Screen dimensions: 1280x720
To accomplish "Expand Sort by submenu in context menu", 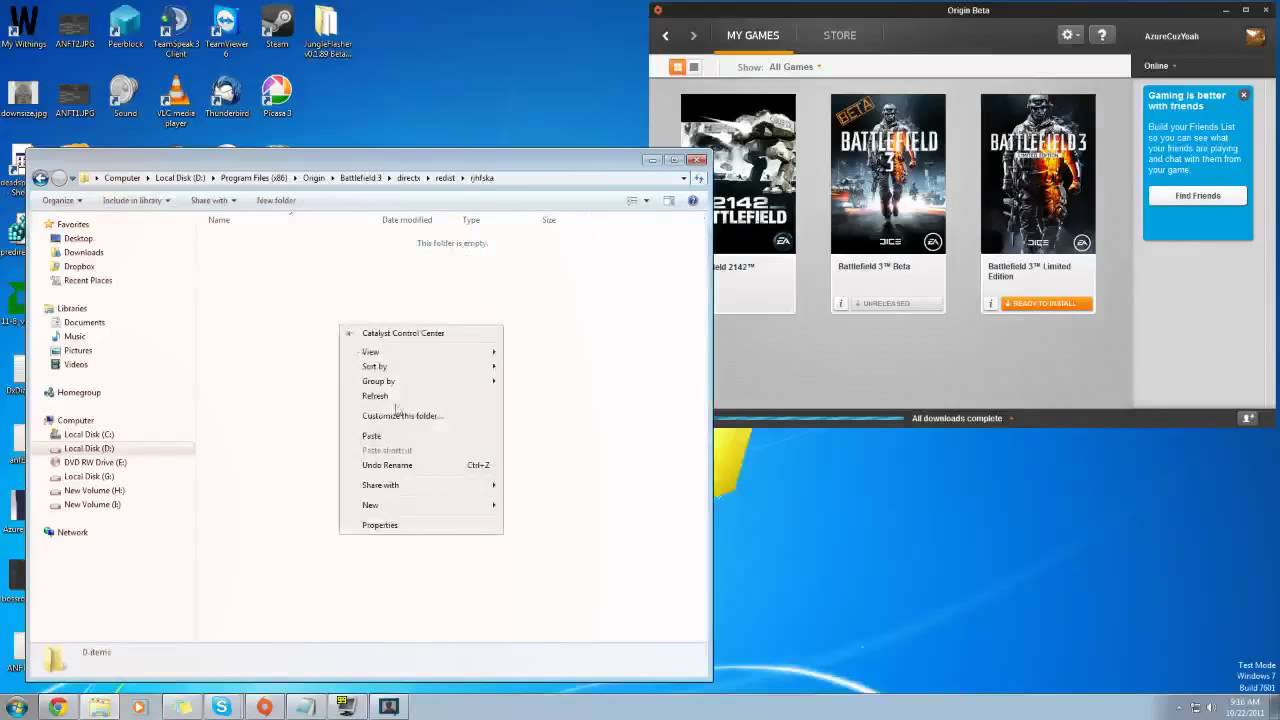I will (x=421, y=366).
